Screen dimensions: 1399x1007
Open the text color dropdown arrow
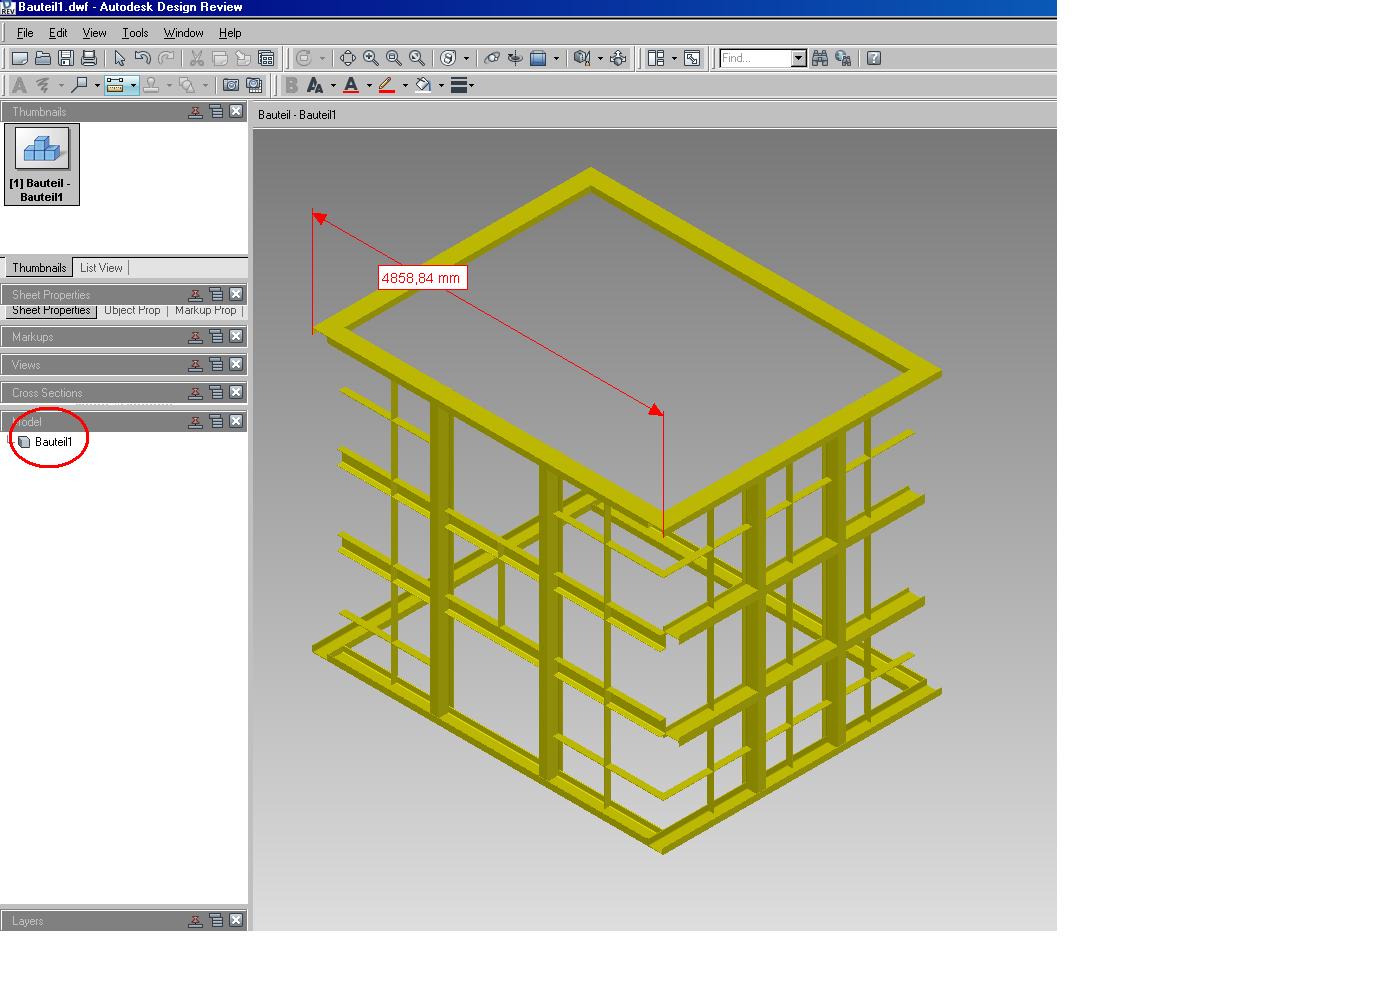click(369, 85)
